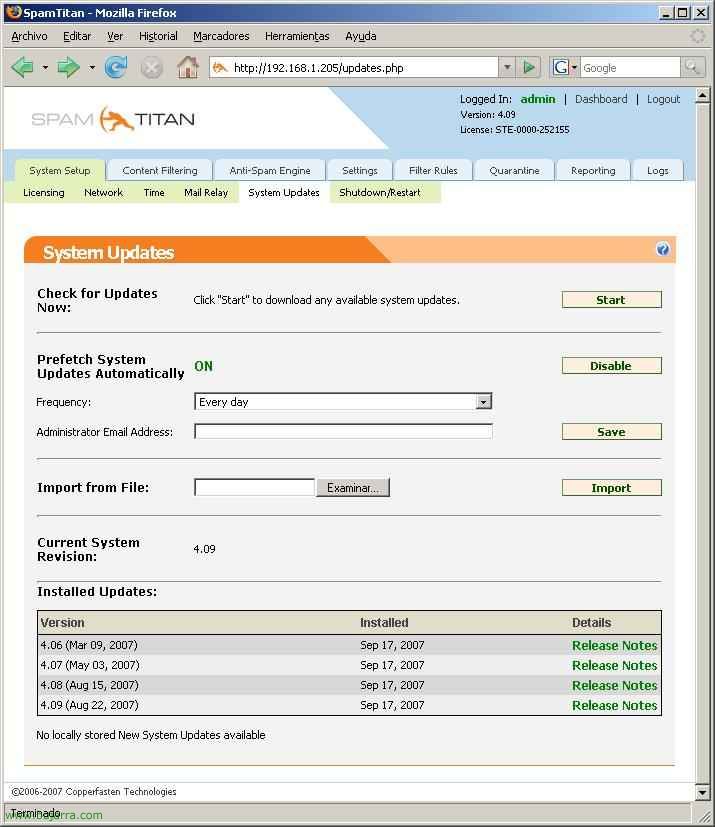715x827 pixels.
Task: Open the Archivo menu
Action: [x=30, y=36]
